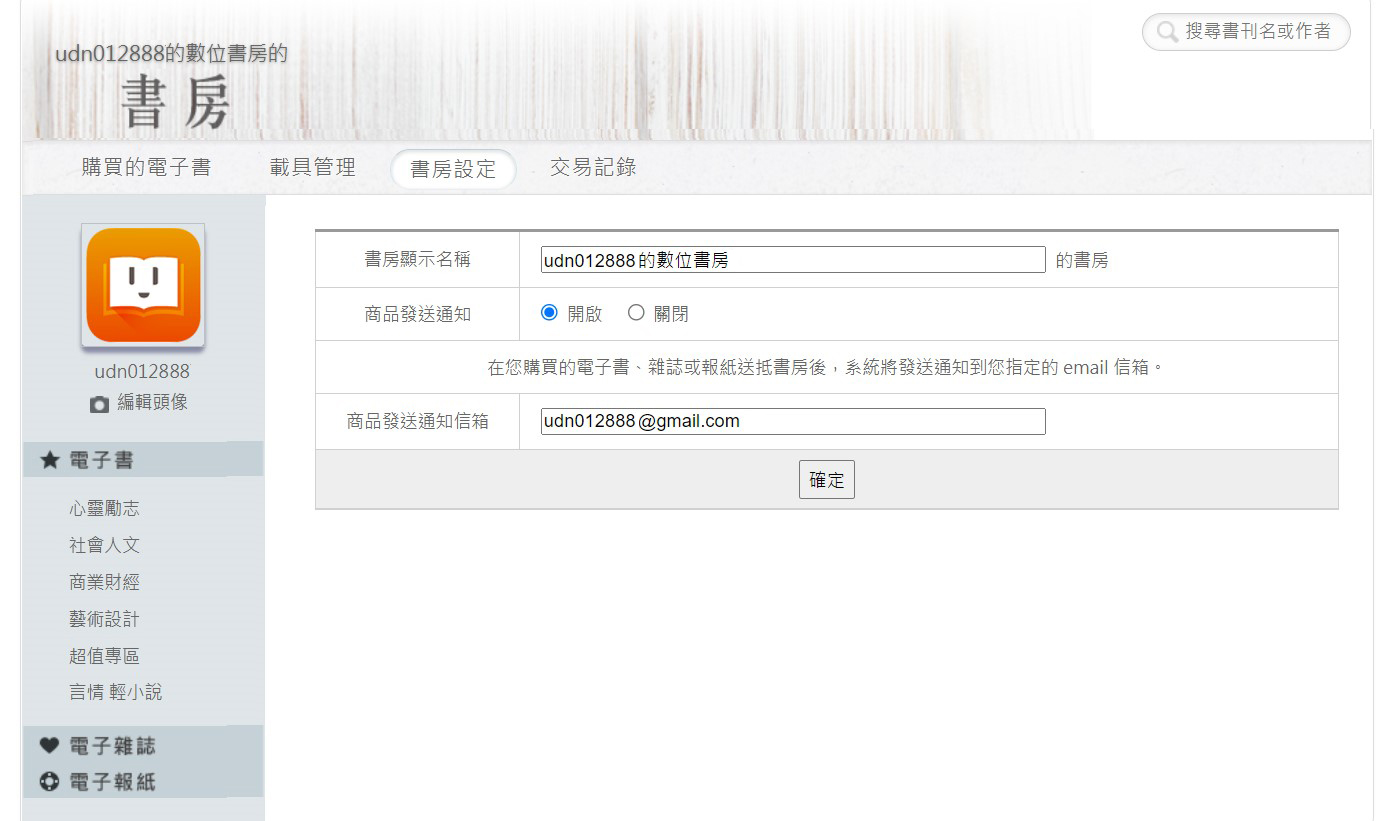Browse the 商業財經 category
Image resolution: width=1395 pixels, height=821 pixels.
[x=104, y=582]
